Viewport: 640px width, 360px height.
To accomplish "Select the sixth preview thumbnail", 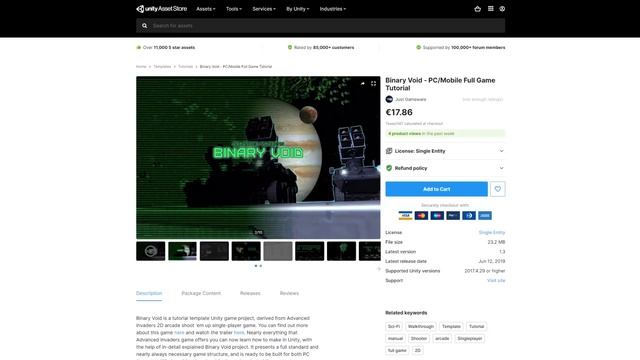I will [310, 251].
